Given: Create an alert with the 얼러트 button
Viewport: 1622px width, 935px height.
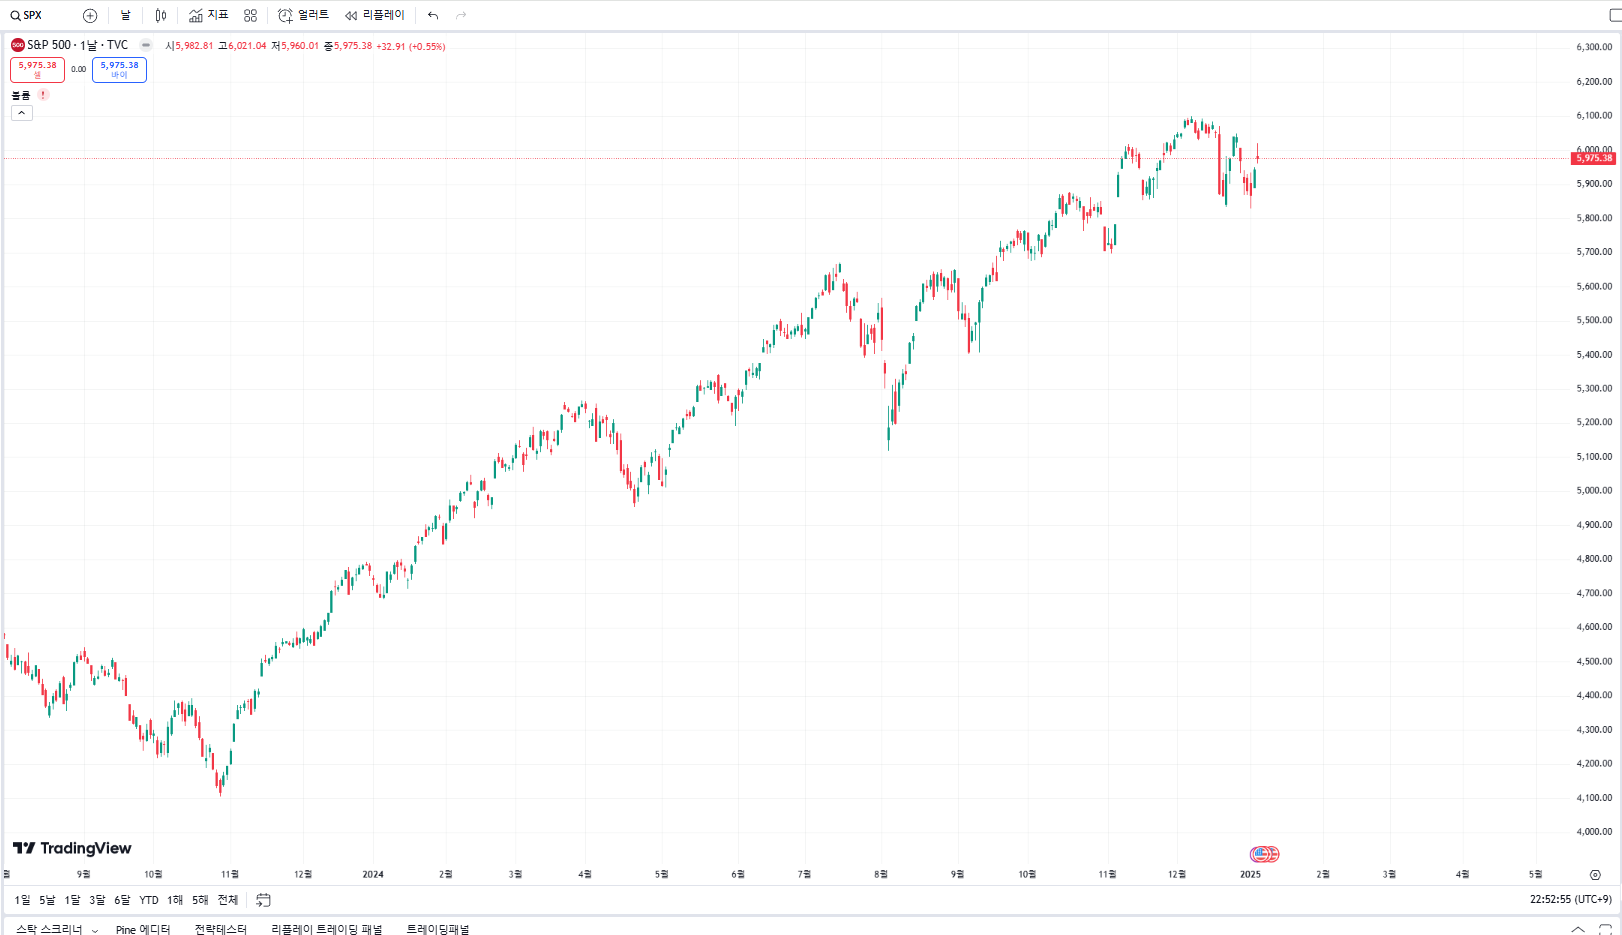Looking at the screenshot, I should pyautogui.click(x=303, y=16).
